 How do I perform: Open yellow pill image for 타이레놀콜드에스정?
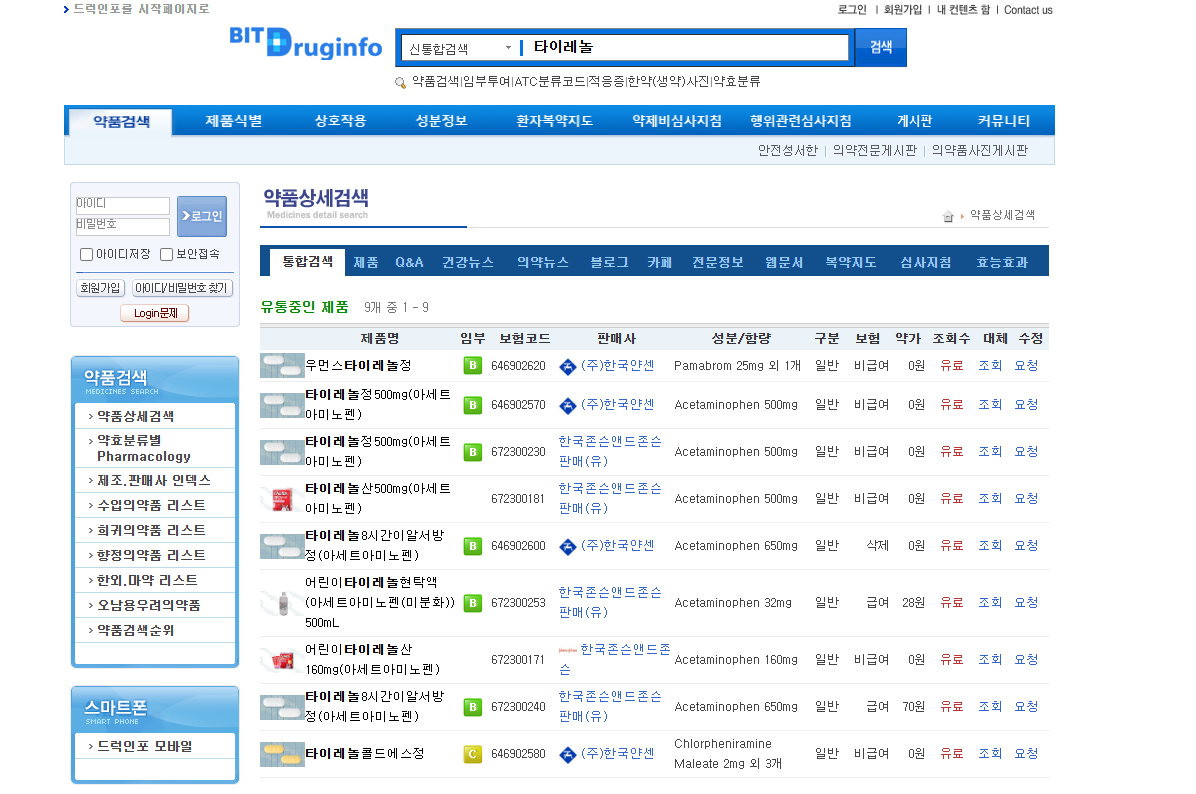coord(282,754)
